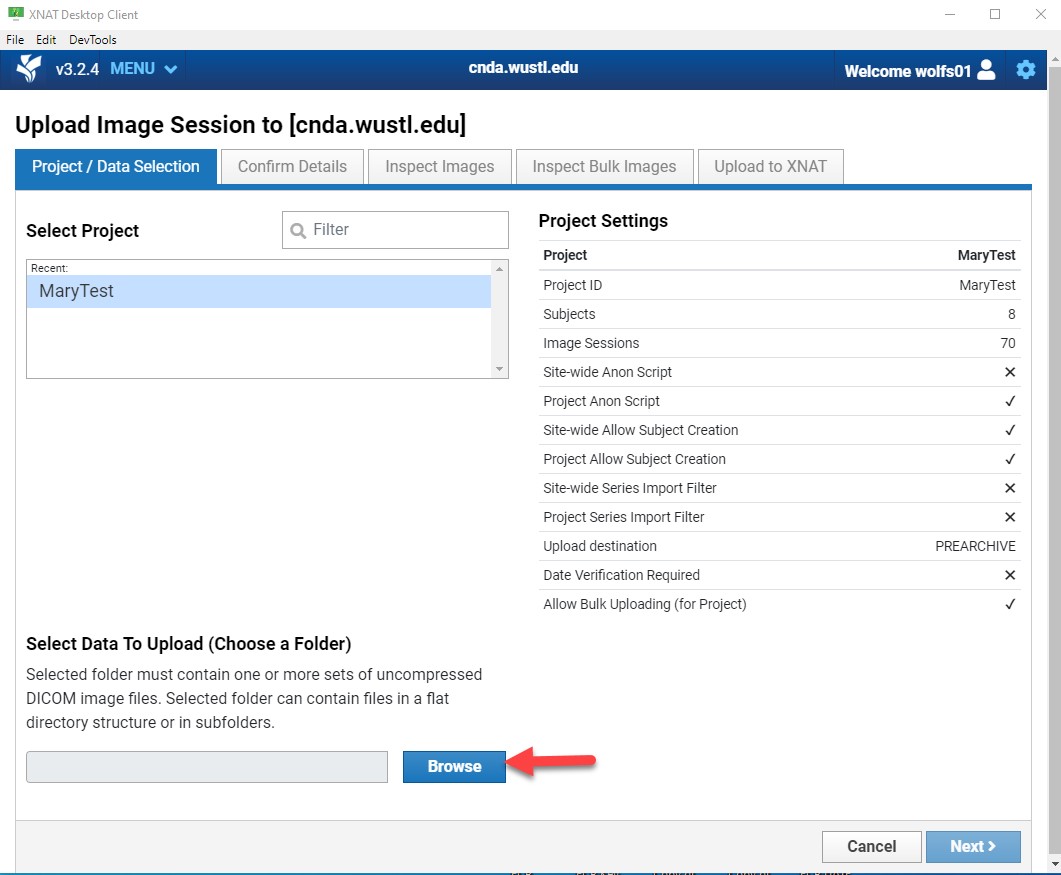Switch to the Confirm Details tab

pos(292,167)
